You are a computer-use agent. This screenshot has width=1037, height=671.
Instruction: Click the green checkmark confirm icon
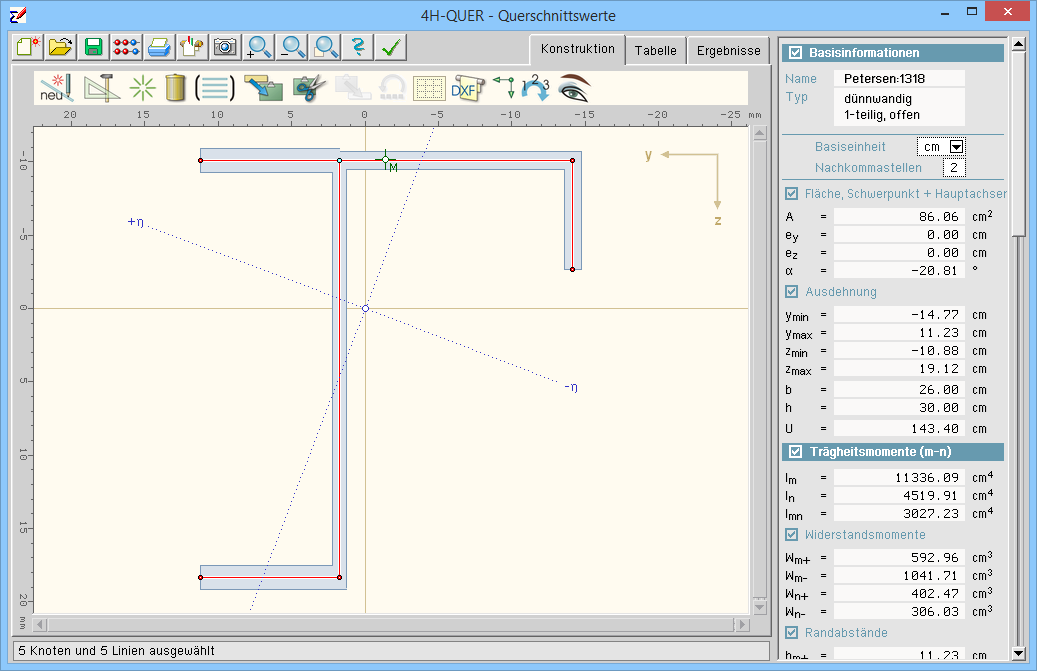(391, 47)
